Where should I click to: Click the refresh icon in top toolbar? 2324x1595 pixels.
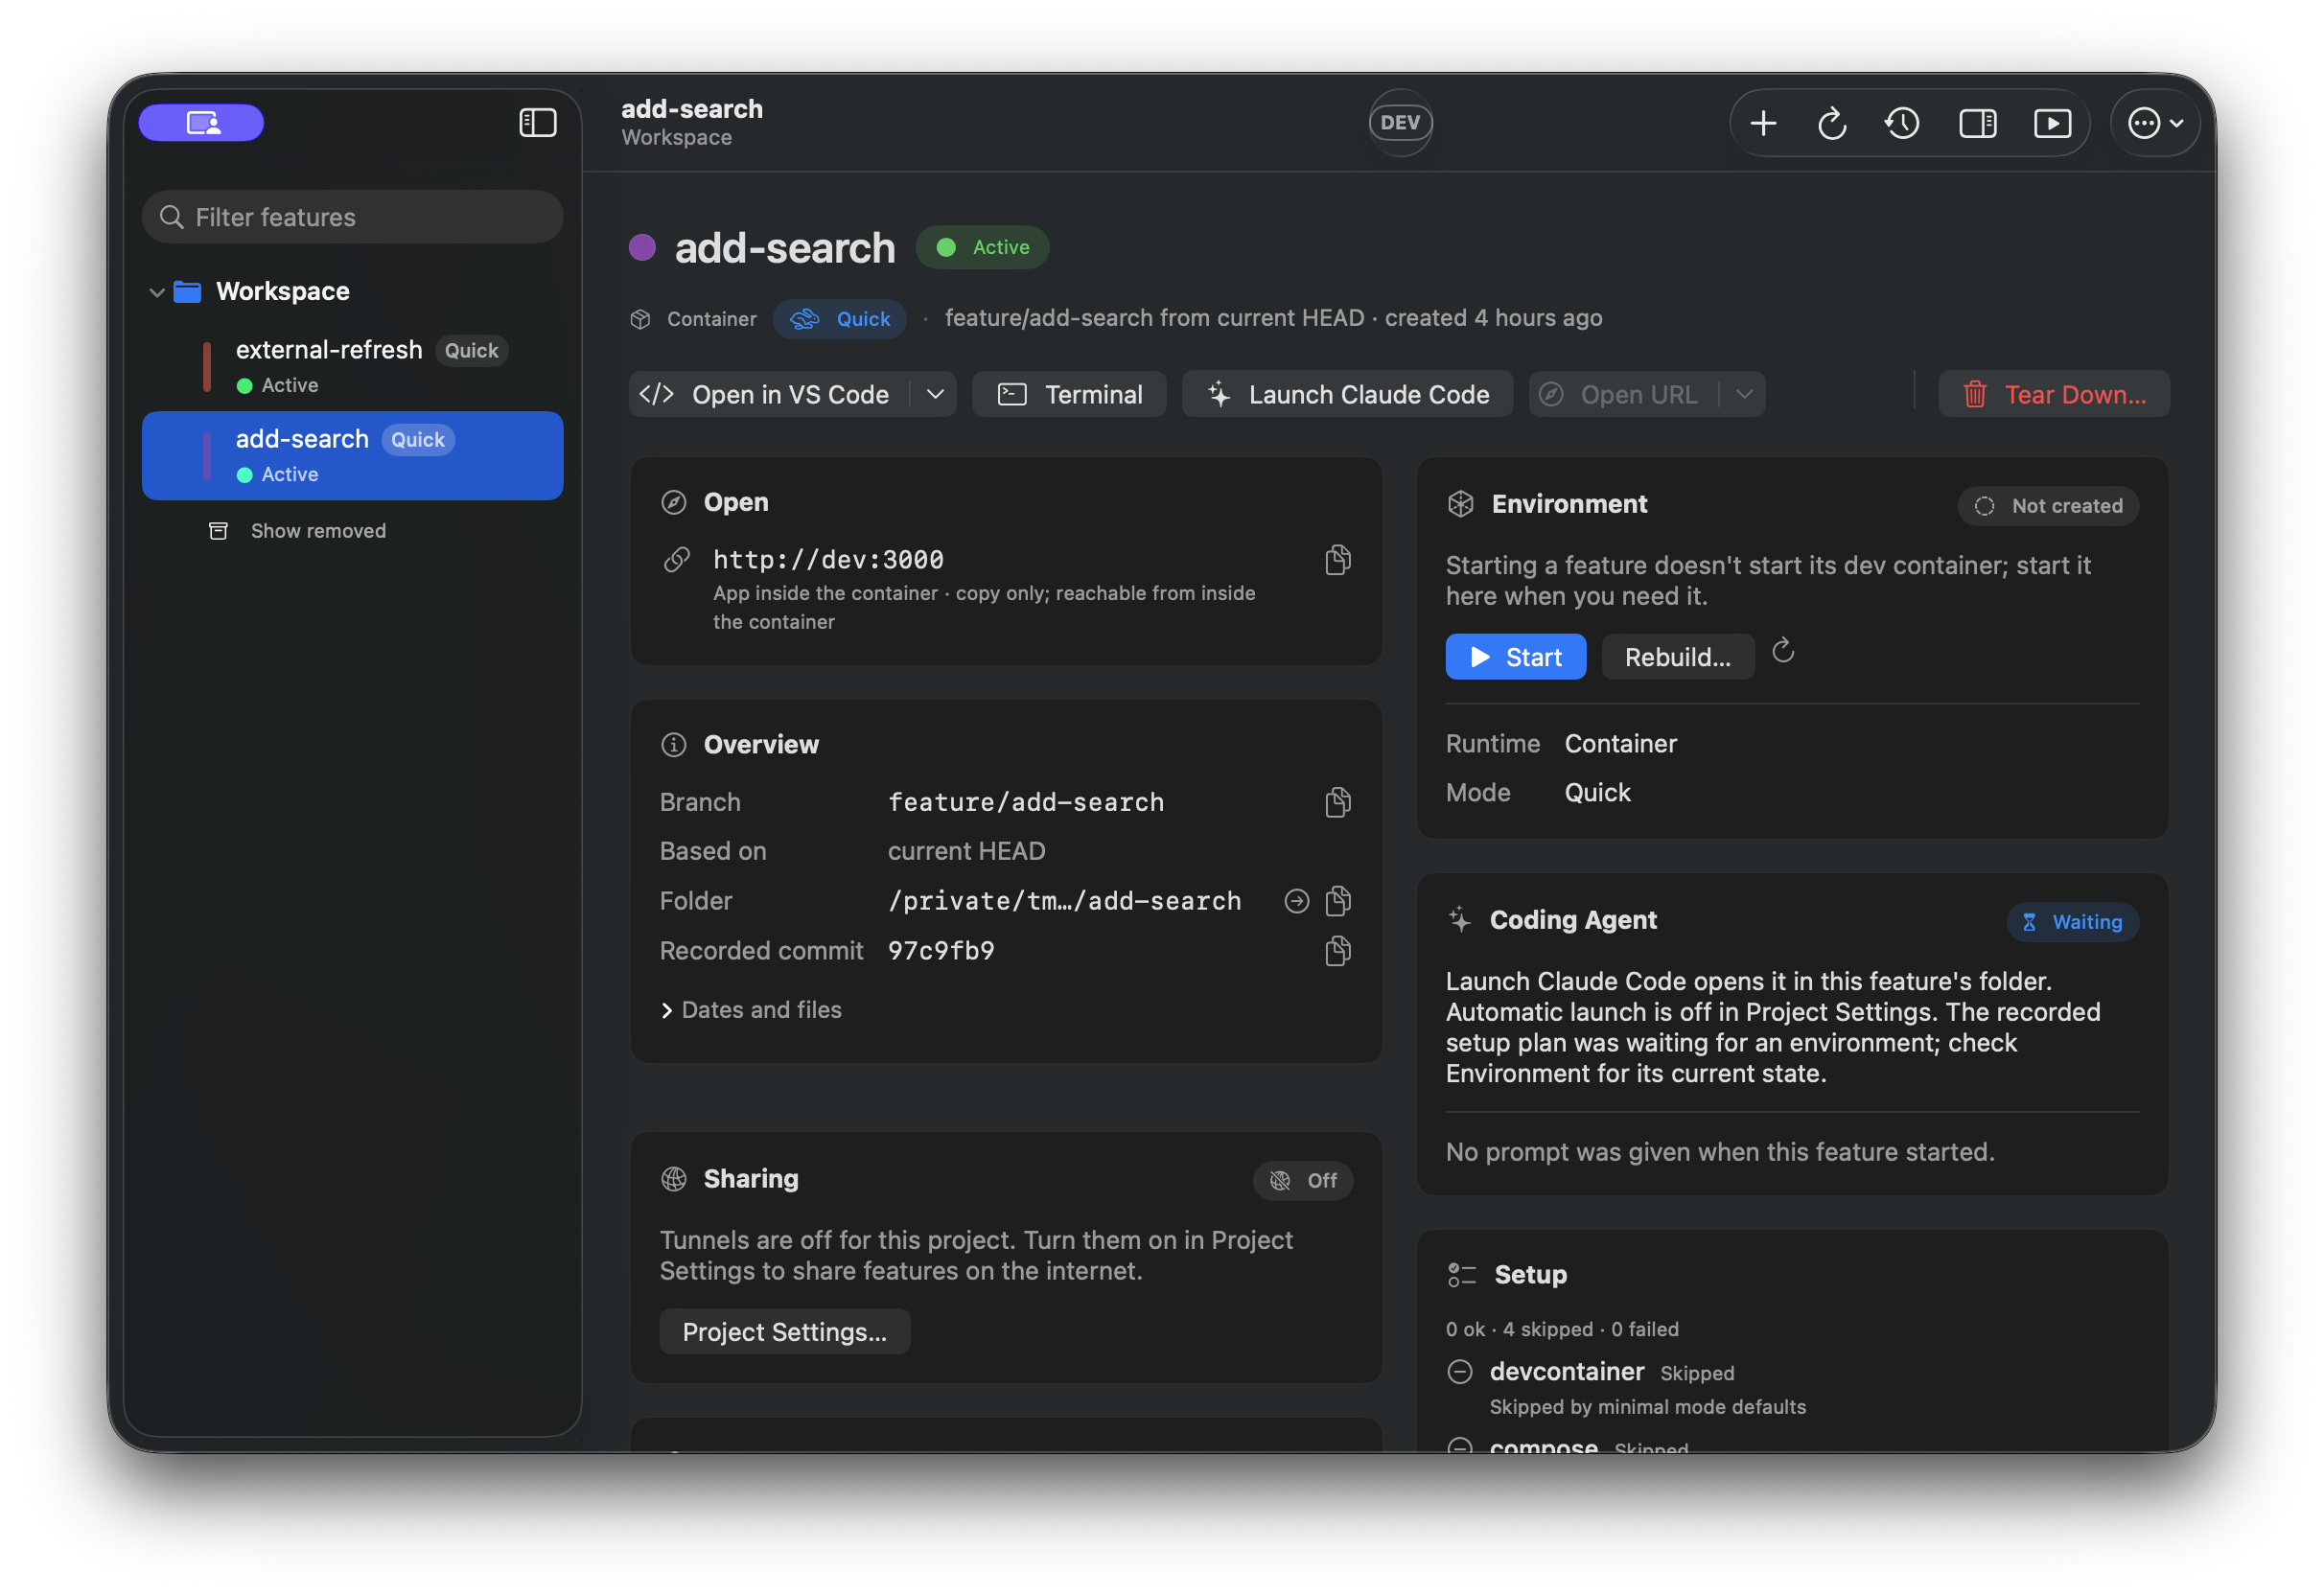[x=1831, y=123]
